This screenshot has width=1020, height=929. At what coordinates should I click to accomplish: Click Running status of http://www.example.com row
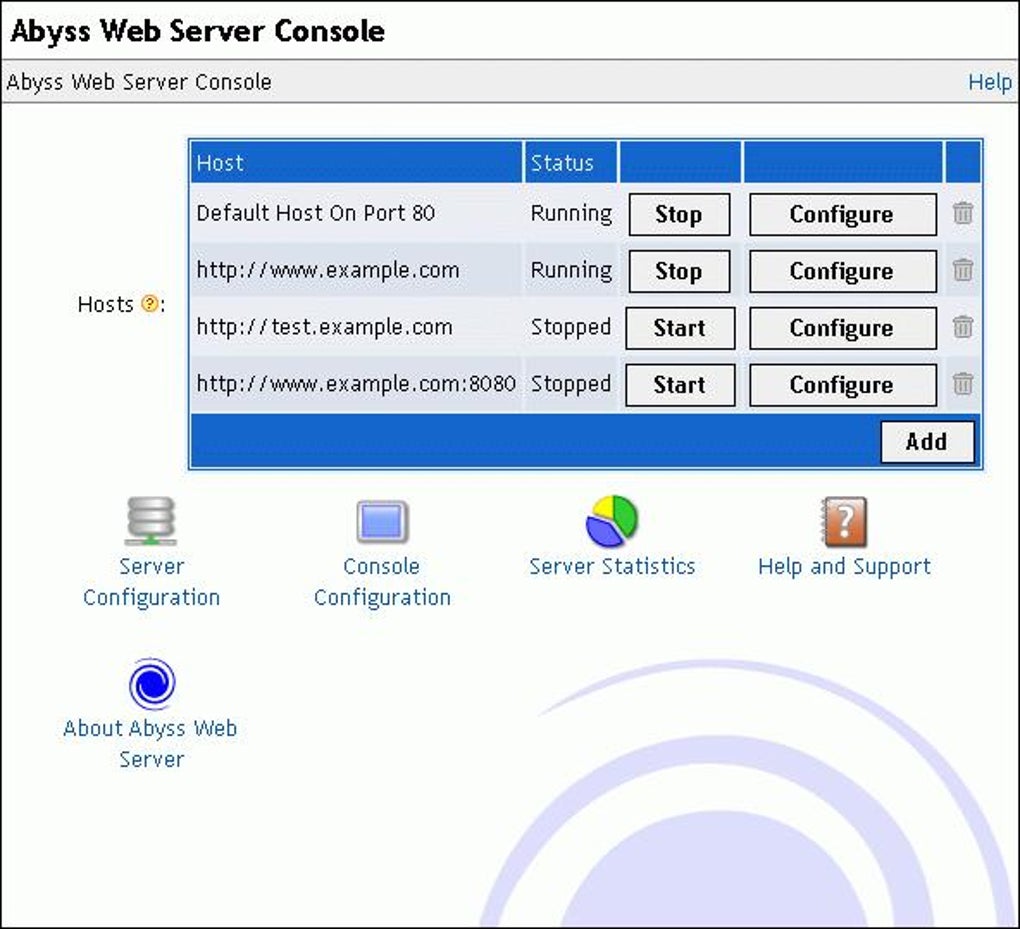tap(571, 270)
